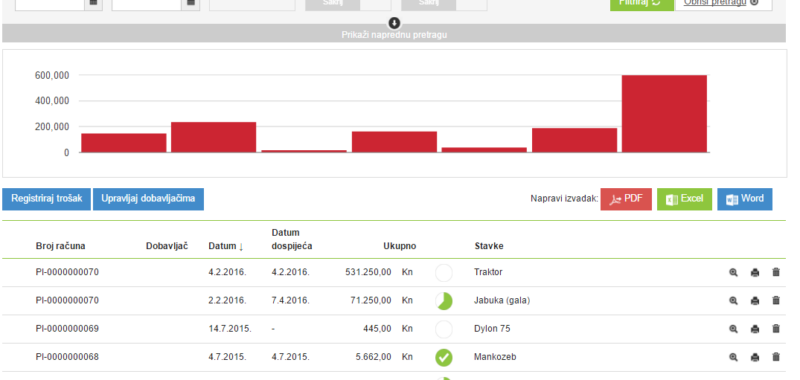Open the first date picker calendar icon
This screenshot has width=800, height=380.
pos(93,3)
